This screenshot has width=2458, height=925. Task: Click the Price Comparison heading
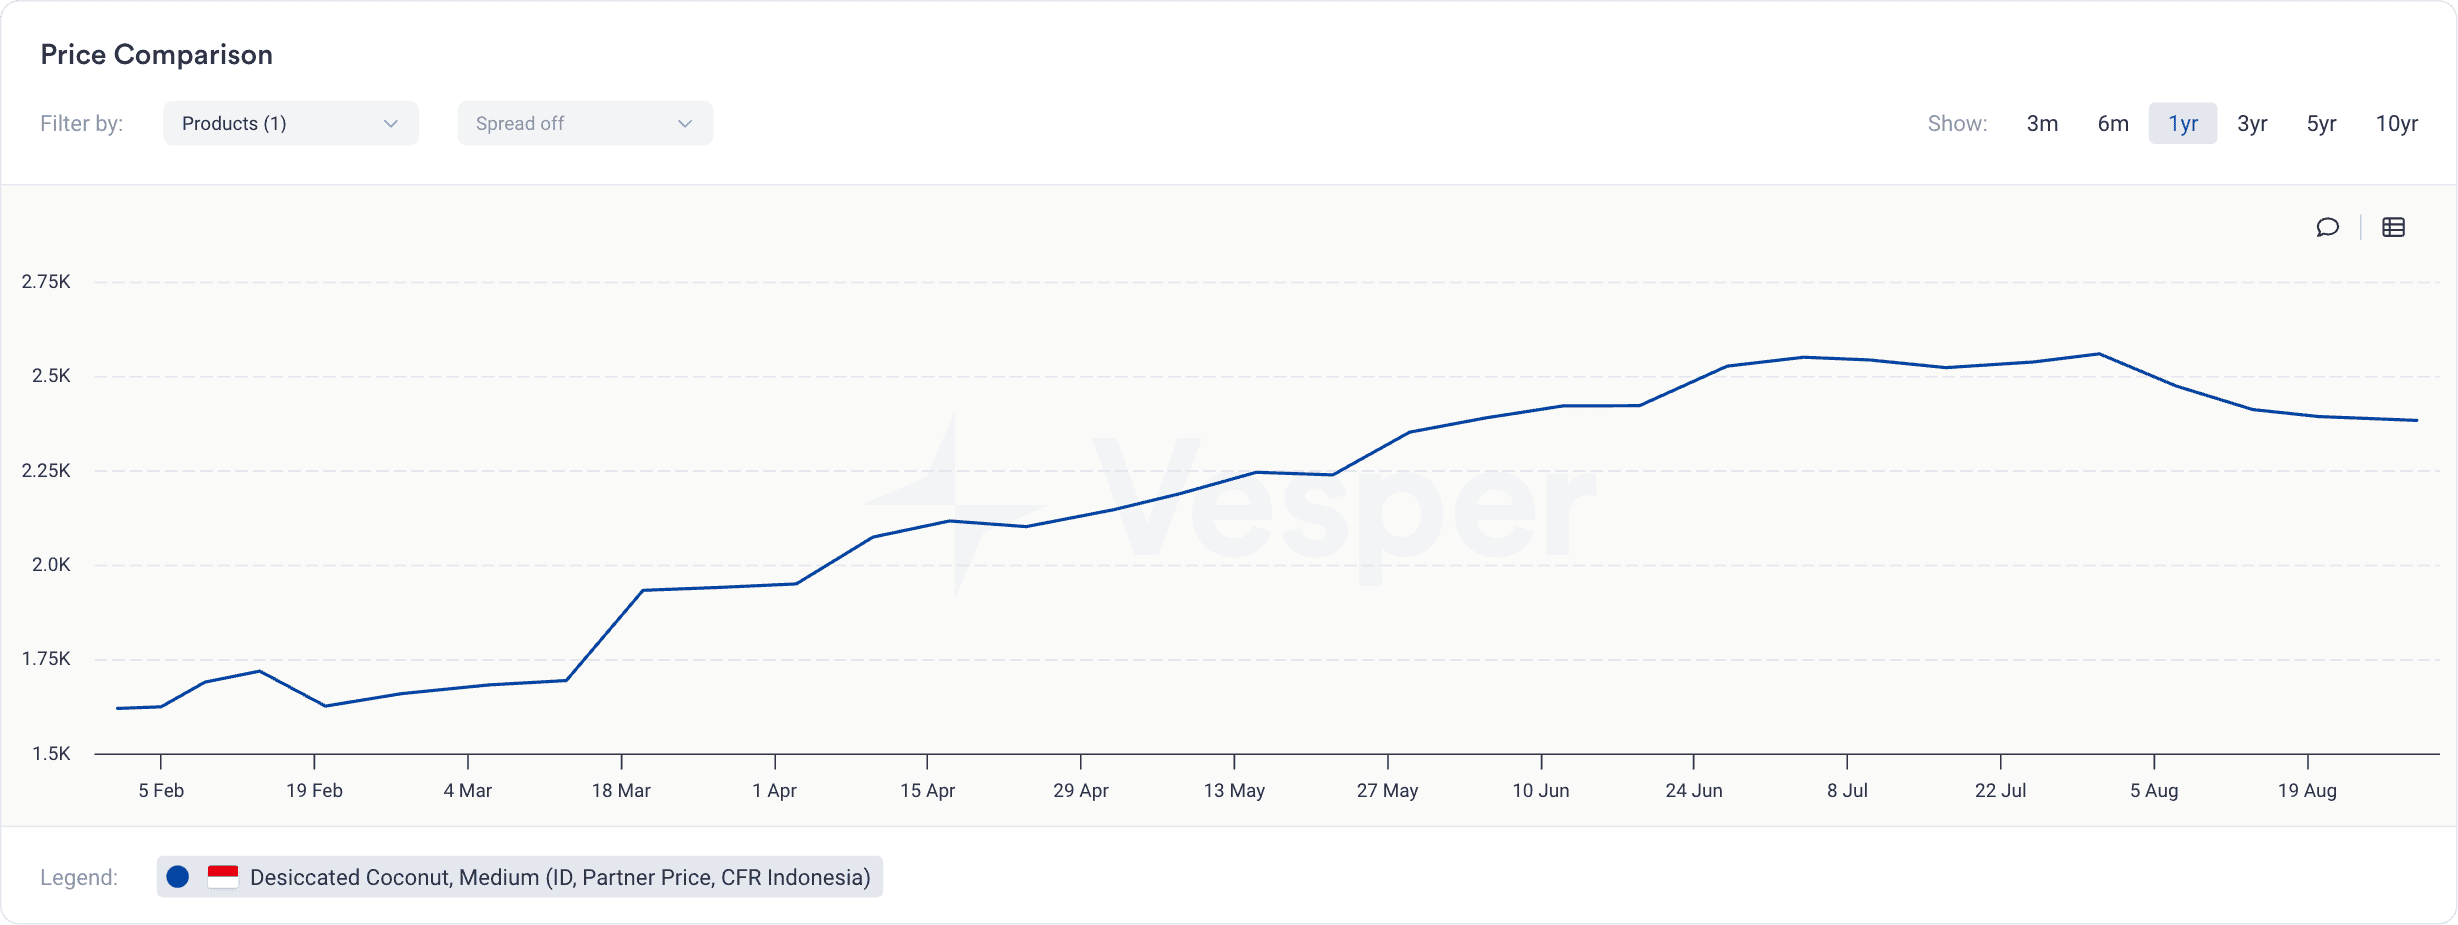pos(157,54)
